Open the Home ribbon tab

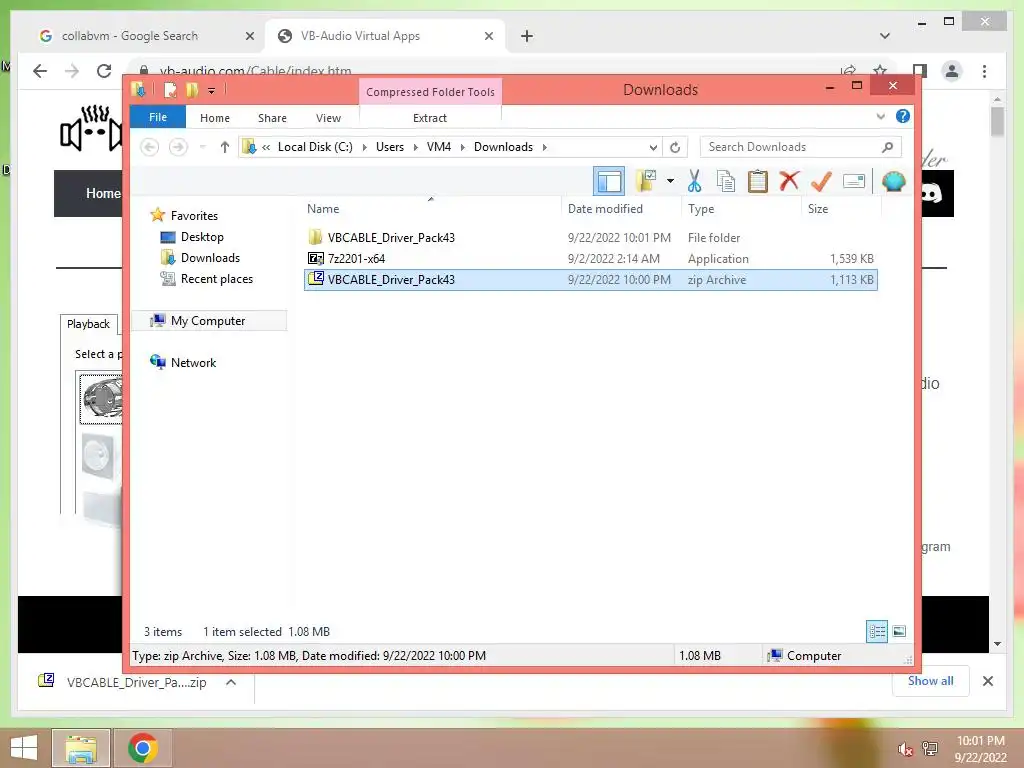click(x=215, y=118)
